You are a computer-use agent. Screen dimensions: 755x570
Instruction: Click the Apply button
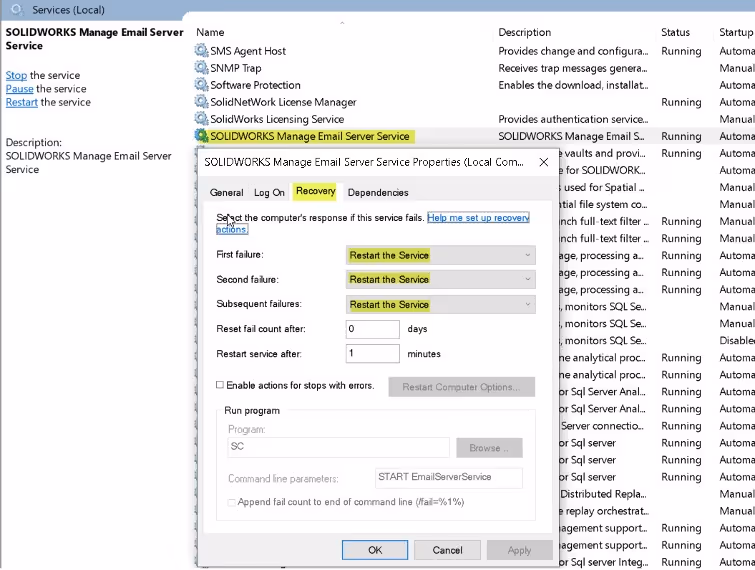(520, 550)
